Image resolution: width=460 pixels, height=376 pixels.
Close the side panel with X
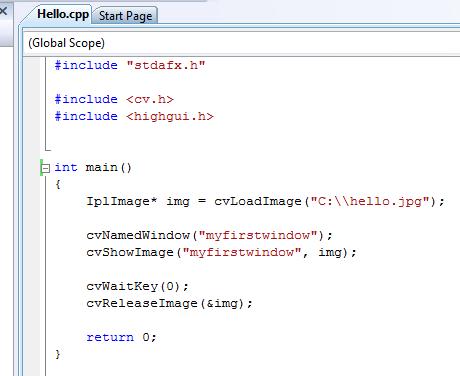pyautogui.click(x=3, y=11)
